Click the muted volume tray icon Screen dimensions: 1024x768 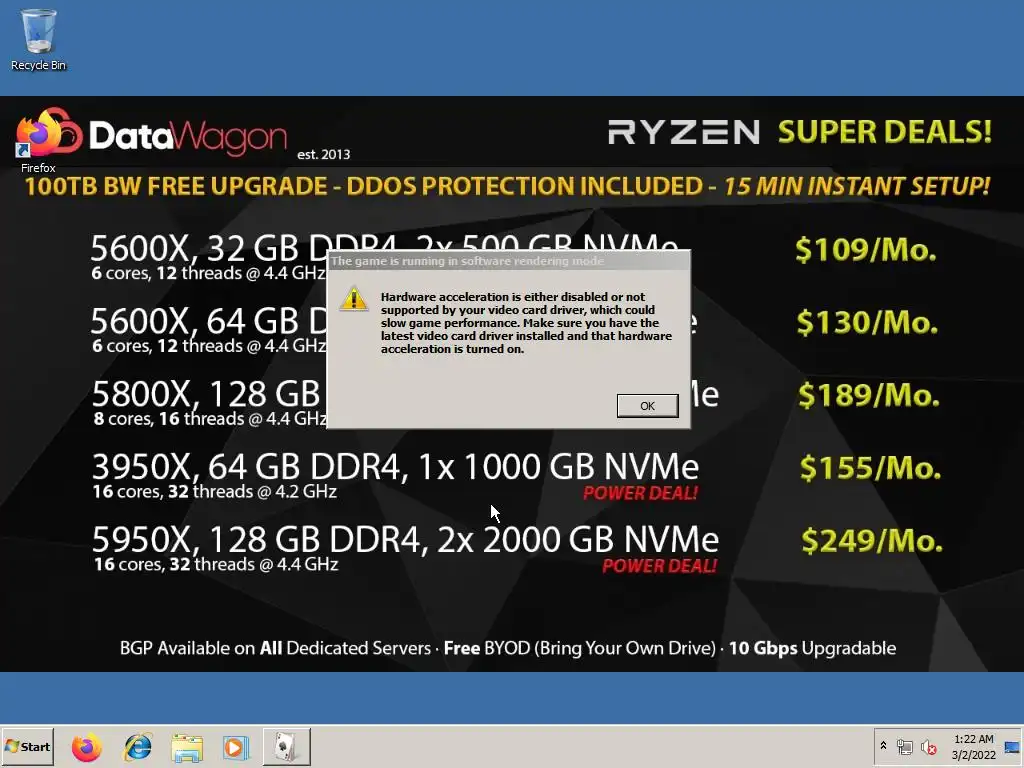[x=928, y=747]
